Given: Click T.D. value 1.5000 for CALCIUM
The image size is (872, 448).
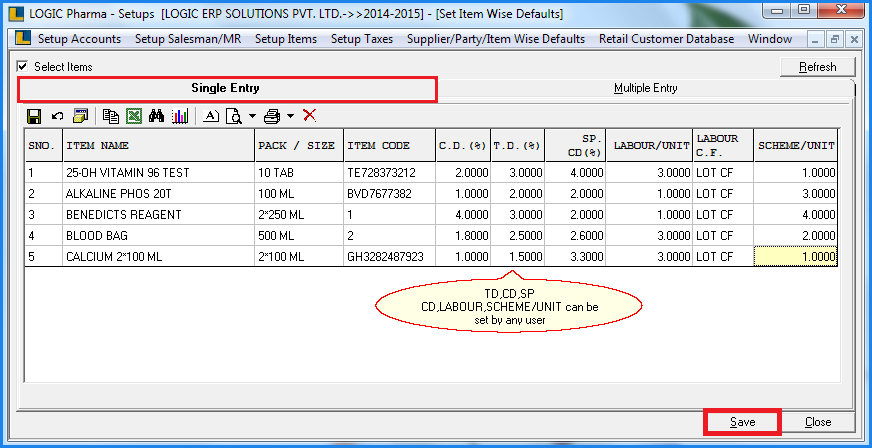Looking at the screenshot, I should click(x=518, y=257).
